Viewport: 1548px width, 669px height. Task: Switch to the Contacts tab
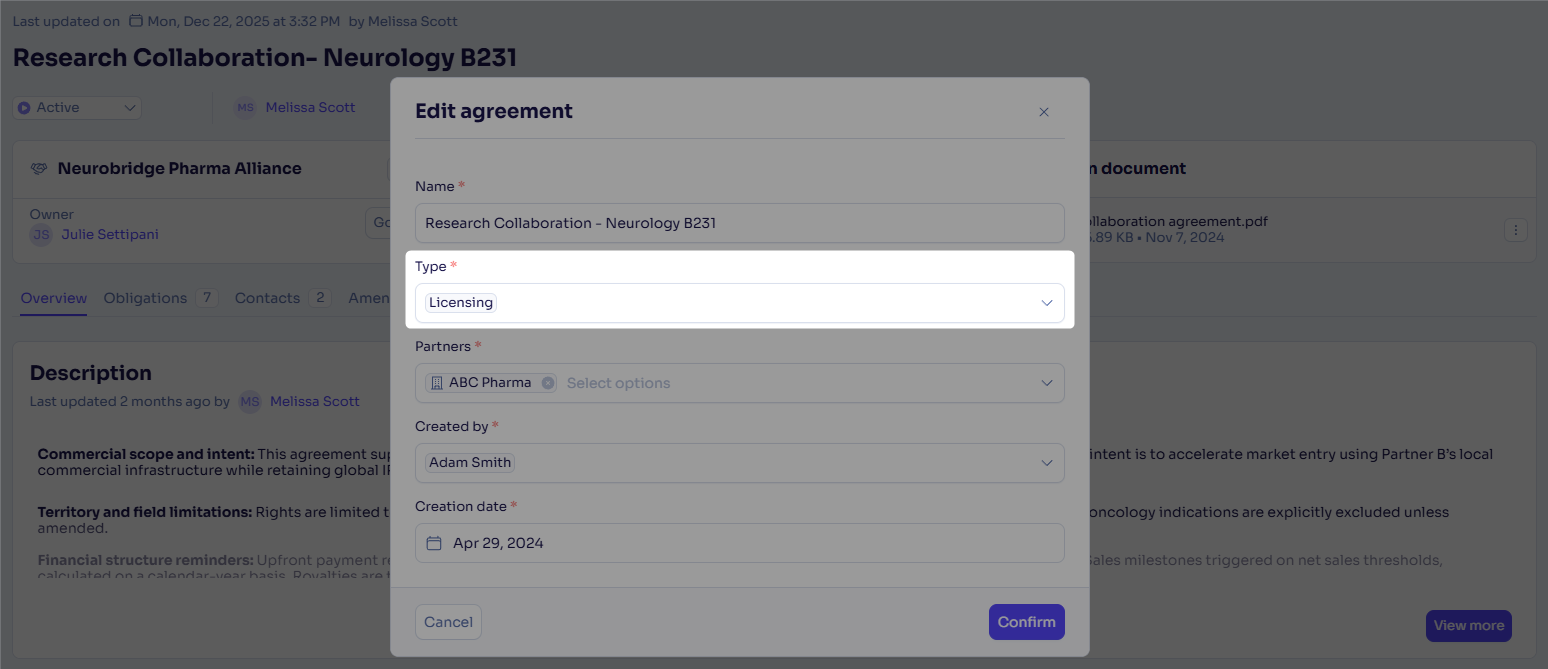[x=267, y=298]
